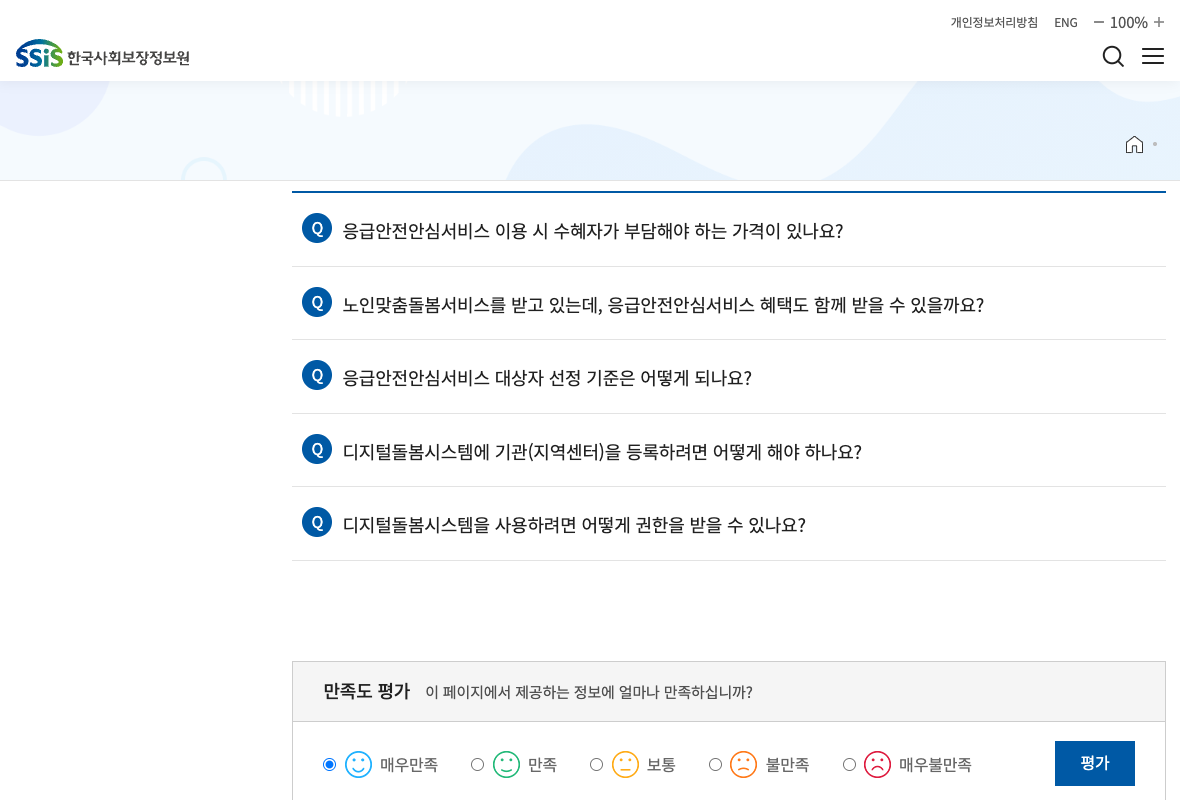Select the 보통 radio button

(x=596, y=765)
